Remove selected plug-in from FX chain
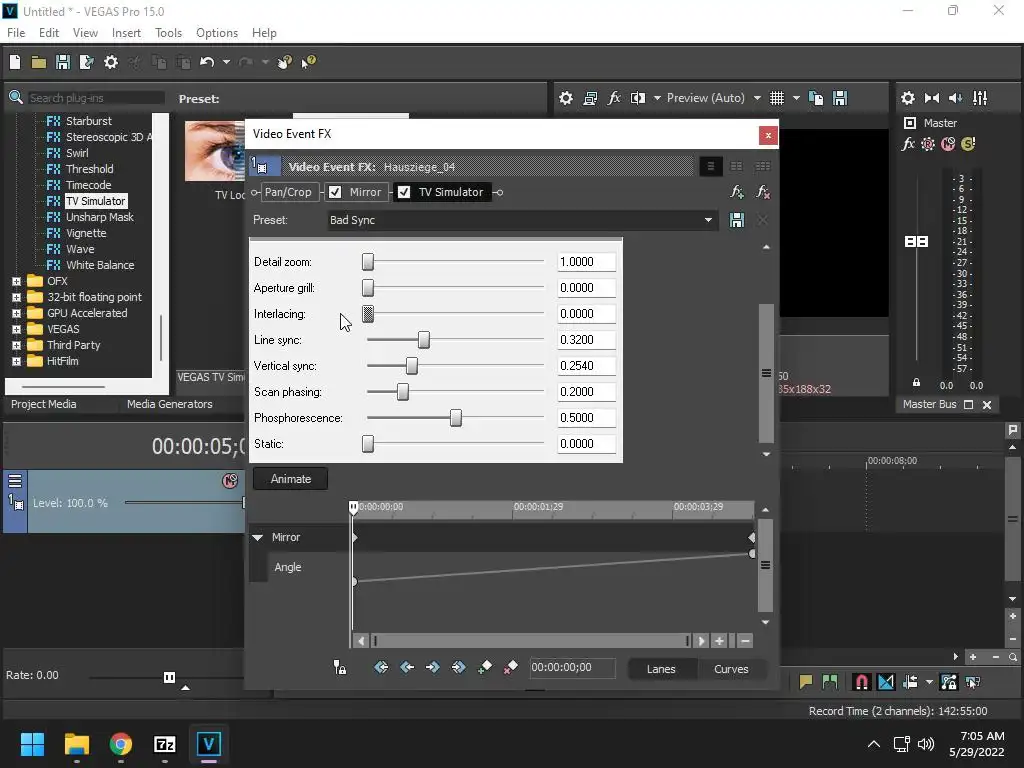 762,192
